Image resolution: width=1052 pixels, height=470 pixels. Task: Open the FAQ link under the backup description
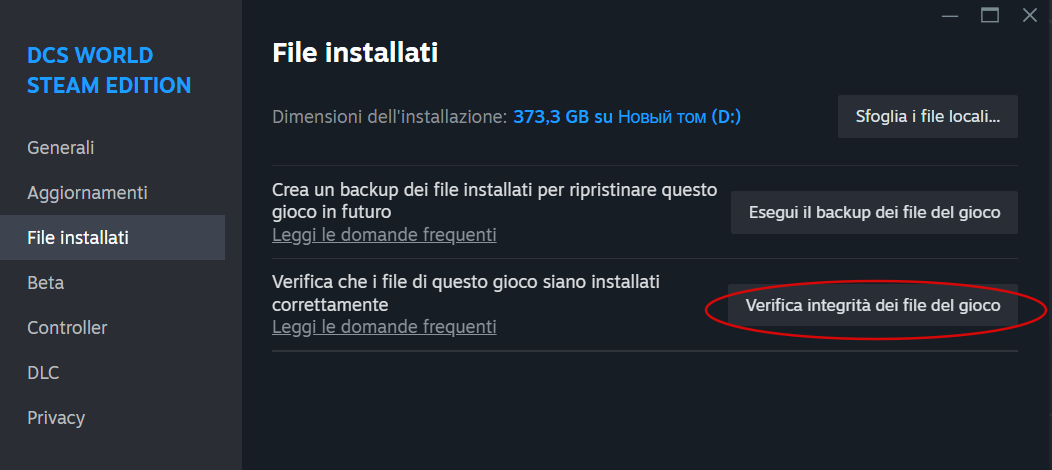click(384, 236)
